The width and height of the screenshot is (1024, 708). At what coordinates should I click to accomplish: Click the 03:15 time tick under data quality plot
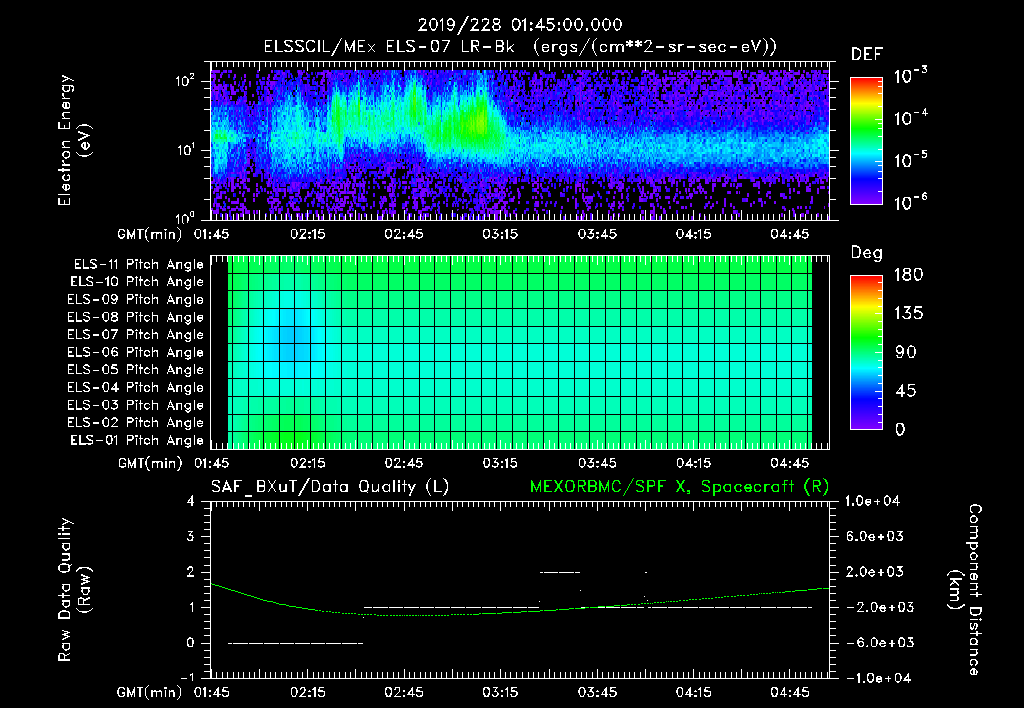(500, 692)
